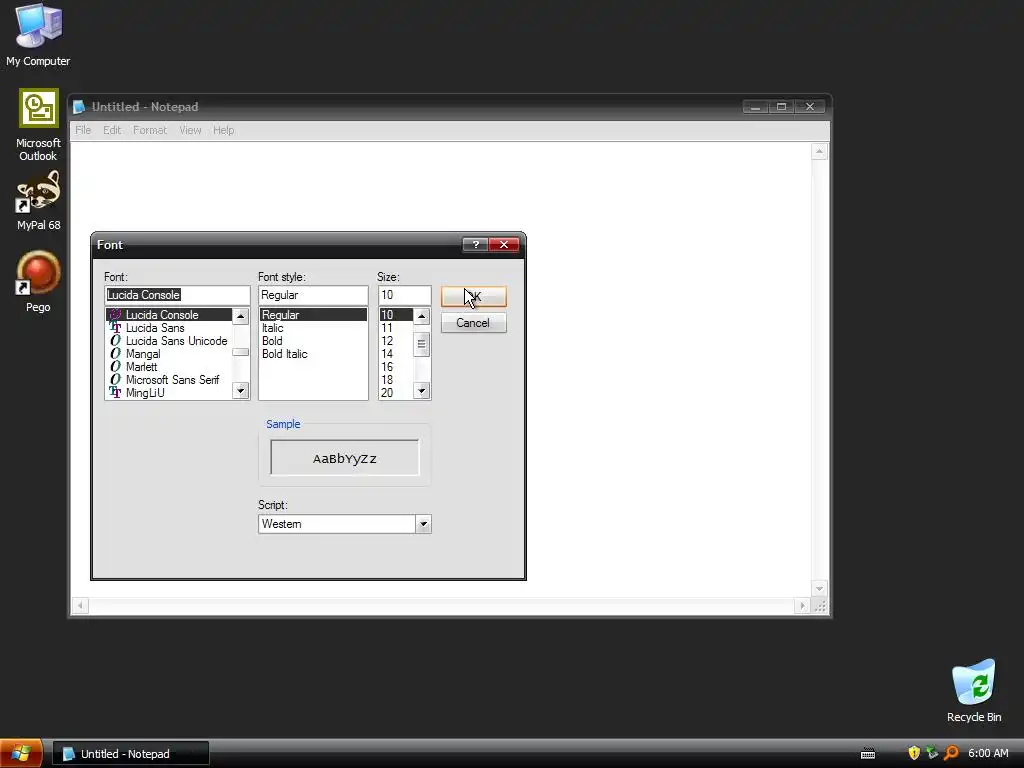The width and height of the screenshot is (1024, 768).
Task: Click the Notepad icon in title bar
Action: [x=79, y=107]
